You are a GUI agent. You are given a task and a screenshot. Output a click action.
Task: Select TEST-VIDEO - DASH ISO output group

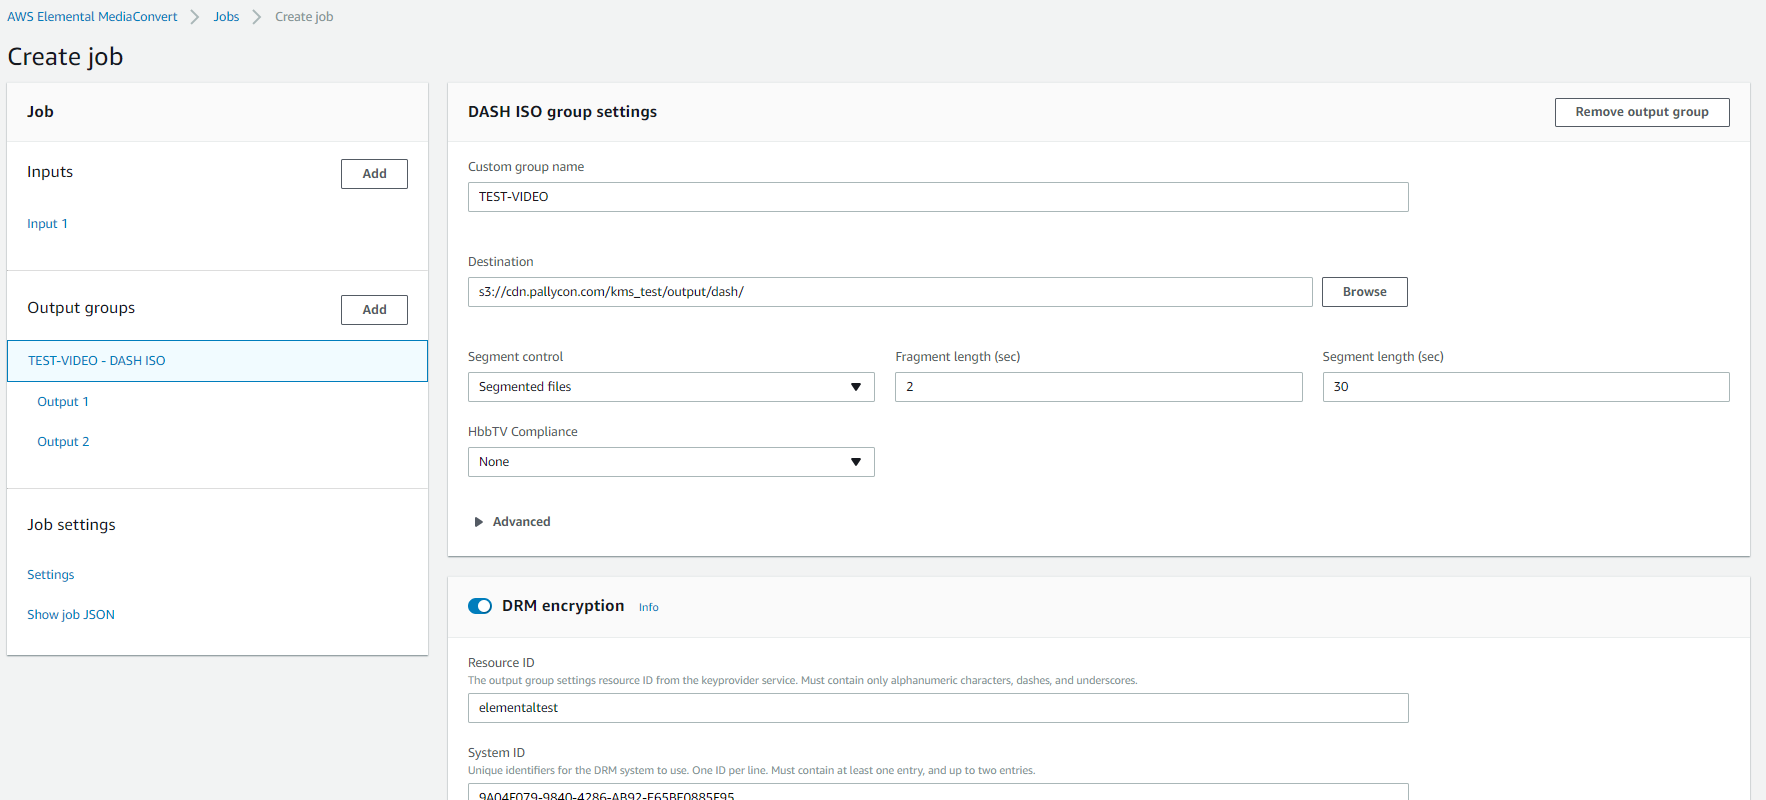coord(97,361)
